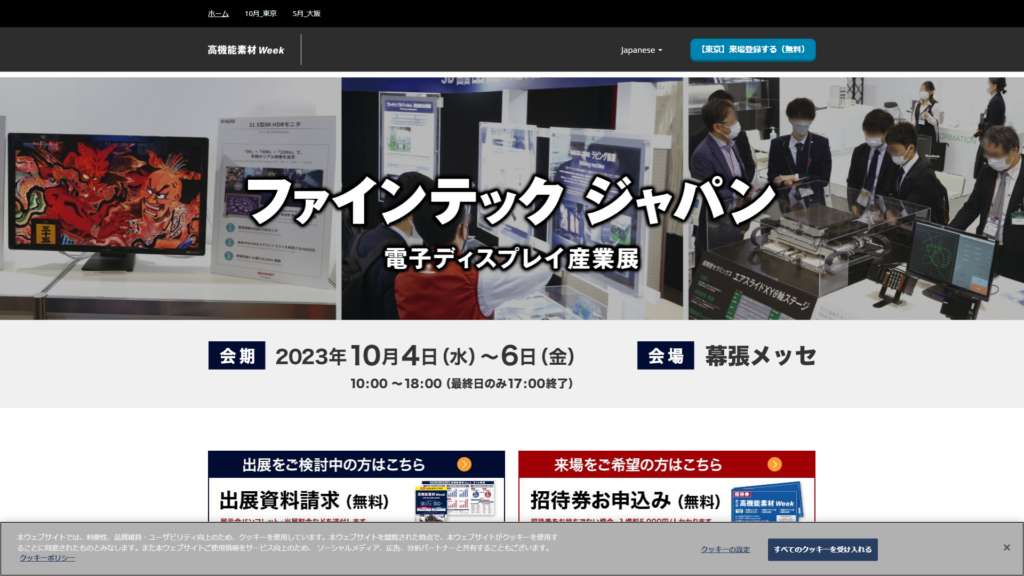Click the 電子ディスプレイ産業展 subtitle
This screenshot has height=576, width=1024.
(x=511, y=259)
